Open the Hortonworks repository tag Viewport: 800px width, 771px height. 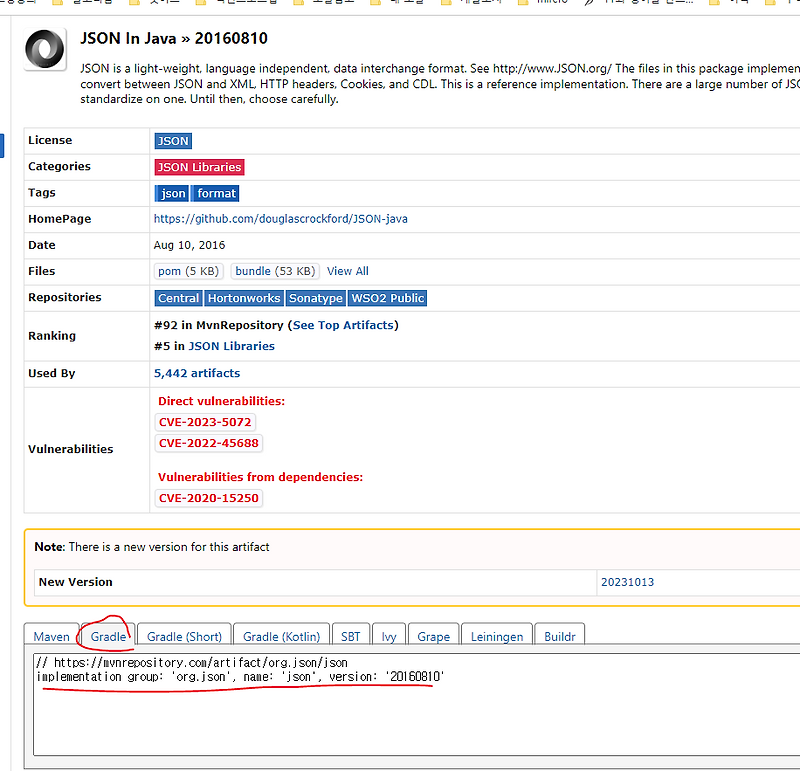point(244,298)
